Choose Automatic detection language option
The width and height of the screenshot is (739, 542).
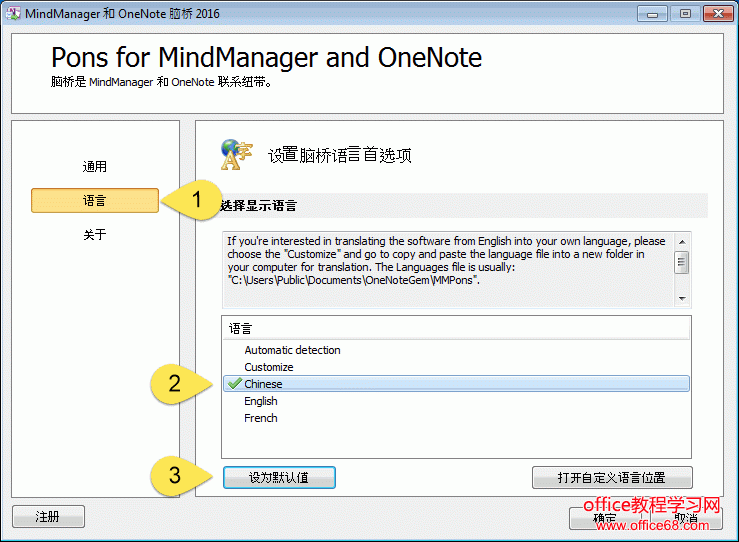click(292, 350)
